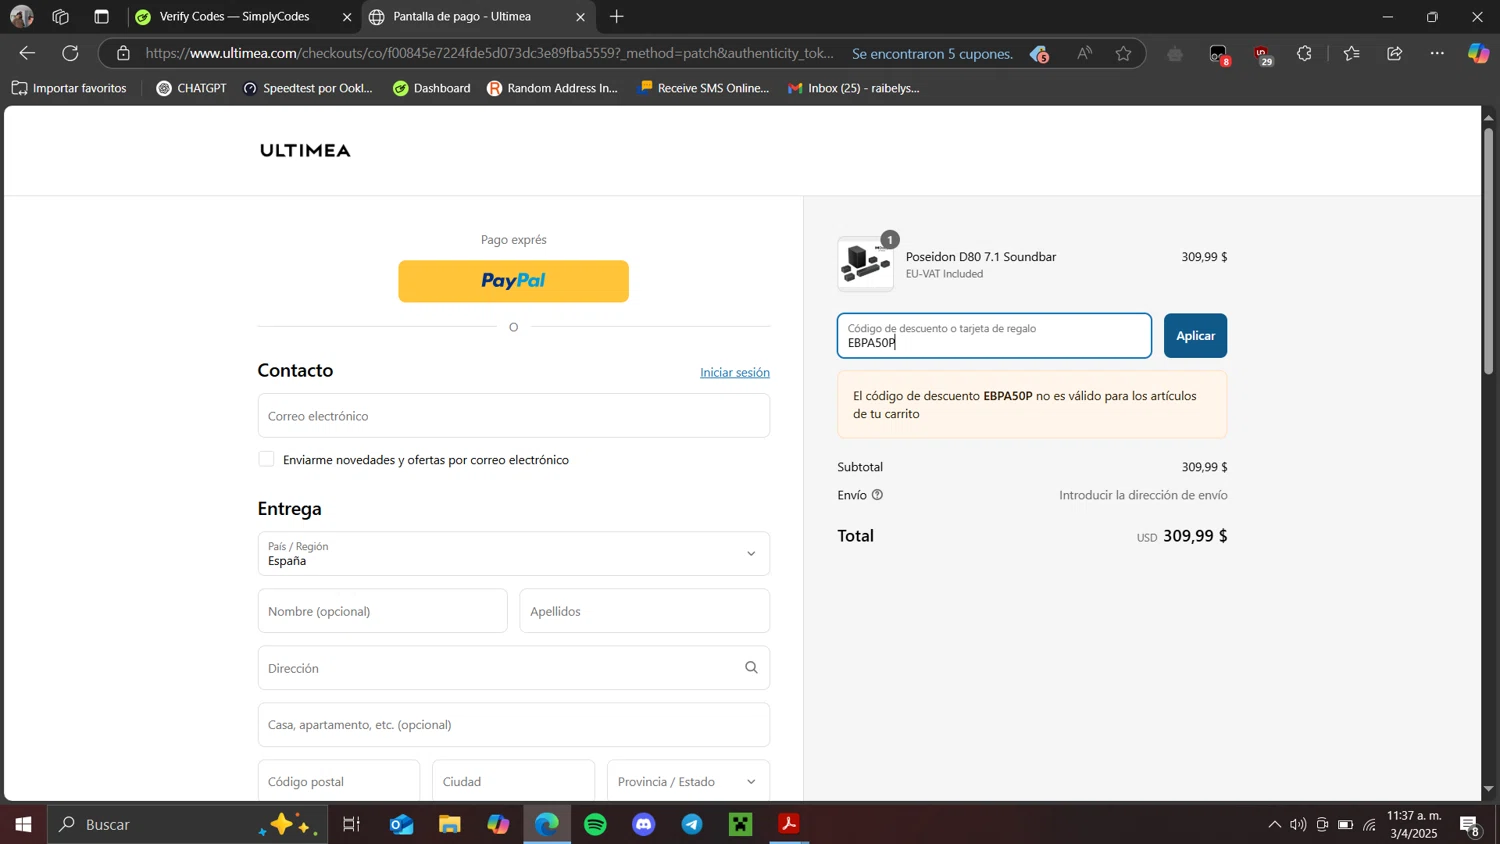
Task: Click the Ciudad field
Action: (x=513, y=781)
